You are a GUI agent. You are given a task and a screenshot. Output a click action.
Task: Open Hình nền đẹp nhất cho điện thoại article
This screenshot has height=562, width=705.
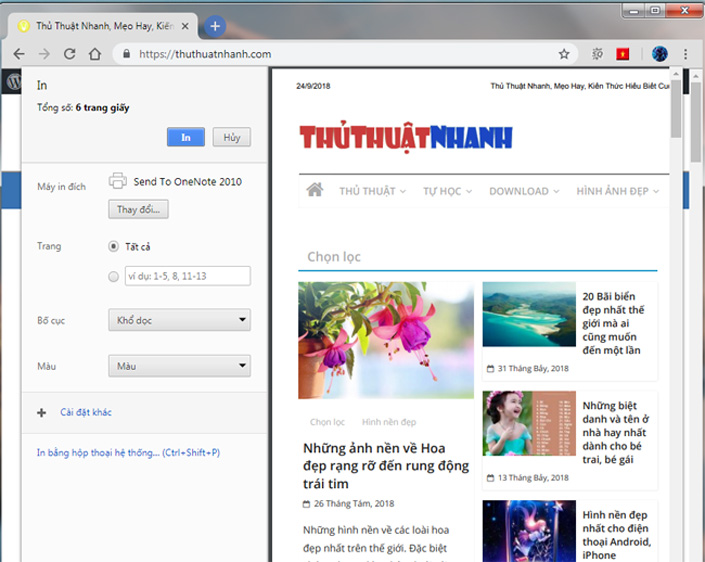click(x=616, y=535)
